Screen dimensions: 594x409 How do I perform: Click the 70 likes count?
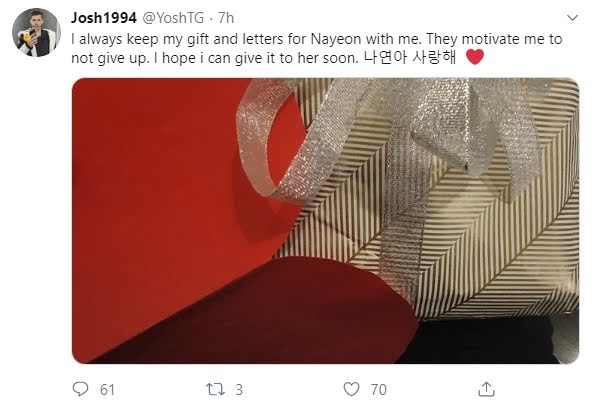[378, 390]
